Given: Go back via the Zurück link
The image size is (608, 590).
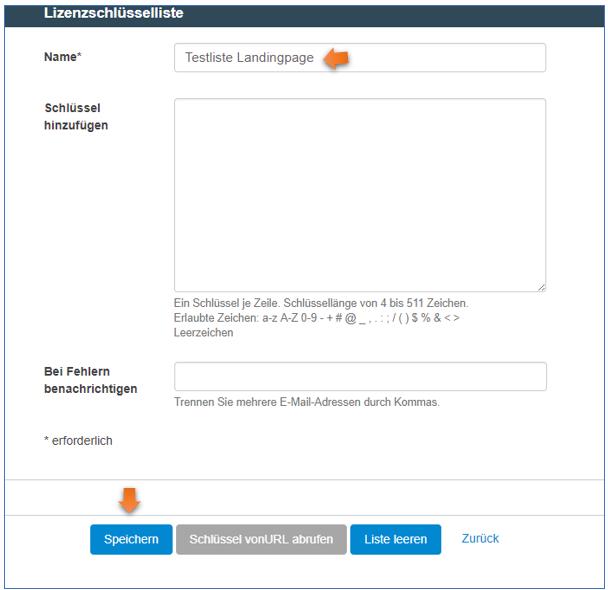Looking at the screenshot, I should click(x=480, y=538).
